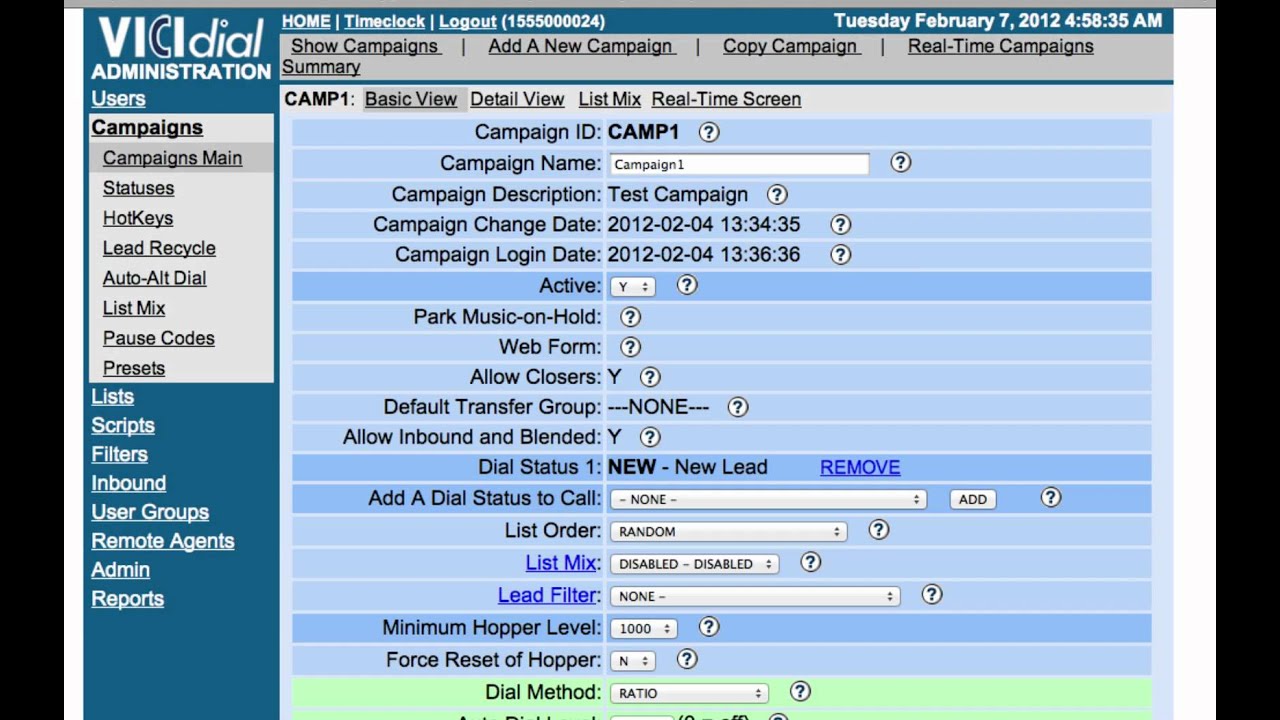Image resolution: width=1280 pixels, height=720 pixels.
Task: Open help icon for Campaign ID
Action: coord(709,132)
